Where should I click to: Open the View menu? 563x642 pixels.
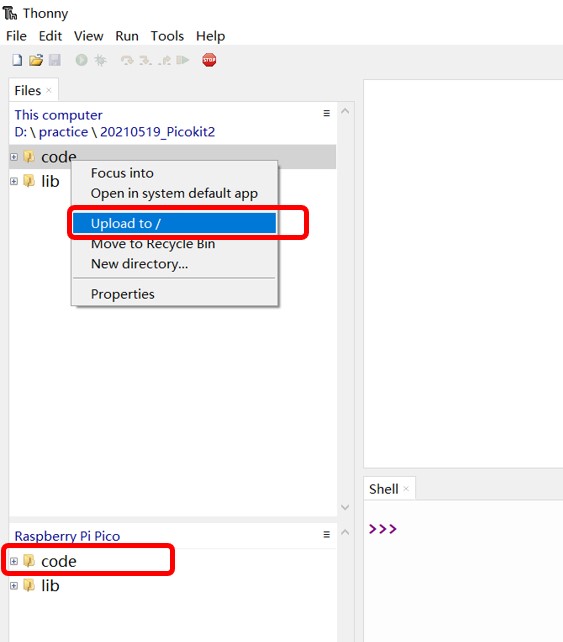coord(88,36)
